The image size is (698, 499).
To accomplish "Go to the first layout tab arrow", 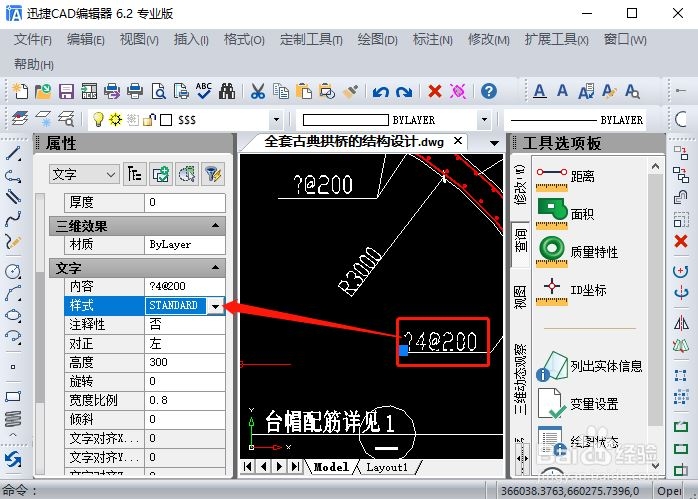I will click(x=248, y=467).
